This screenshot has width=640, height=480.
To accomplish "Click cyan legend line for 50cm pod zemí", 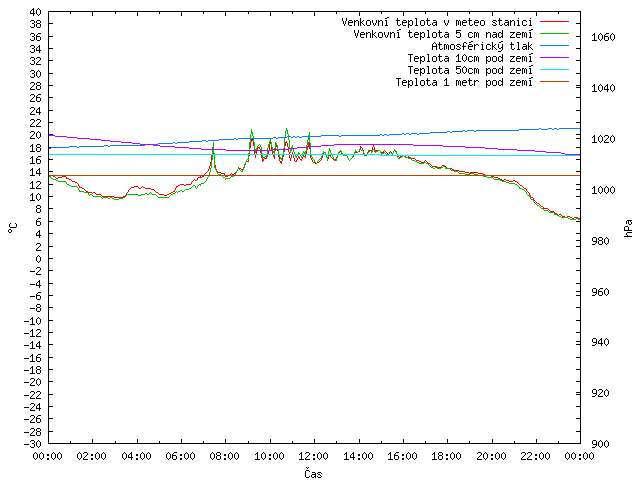I will tap(554, 70).
